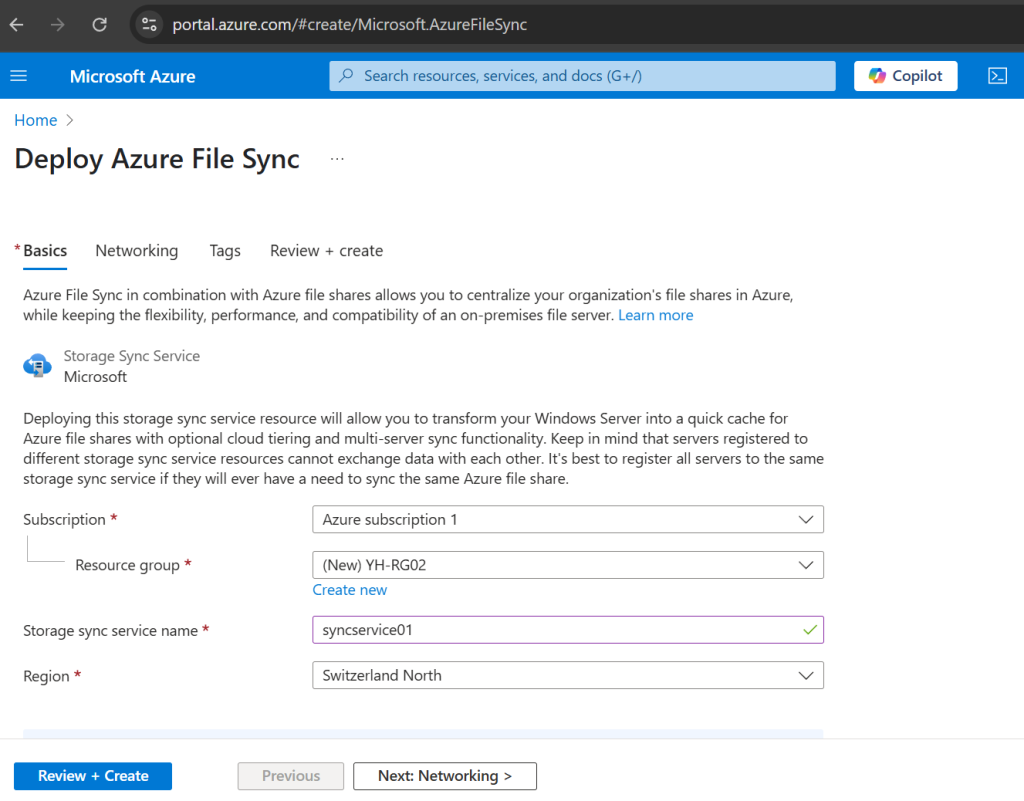The width and height of the screenshot is (1024, 801).
Task: Click the green validation checkmark
Action: [810, 630]
